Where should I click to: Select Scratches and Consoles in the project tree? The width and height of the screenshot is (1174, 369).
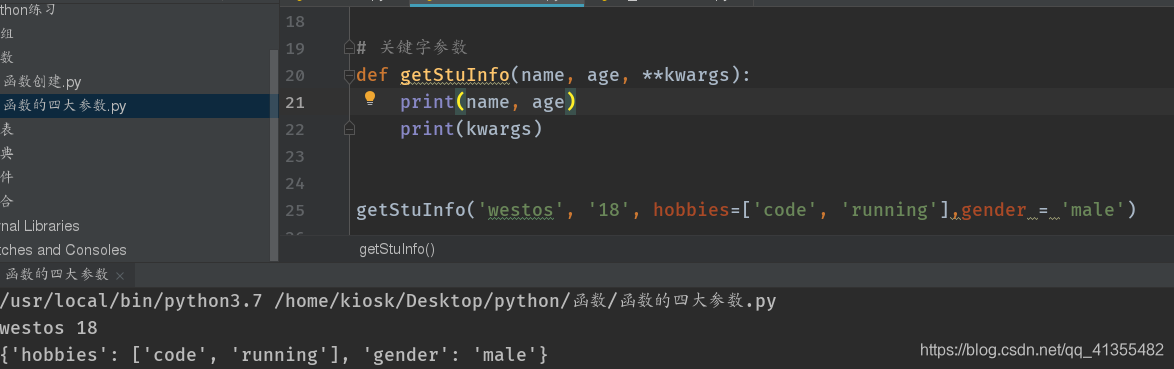(63, 249)
